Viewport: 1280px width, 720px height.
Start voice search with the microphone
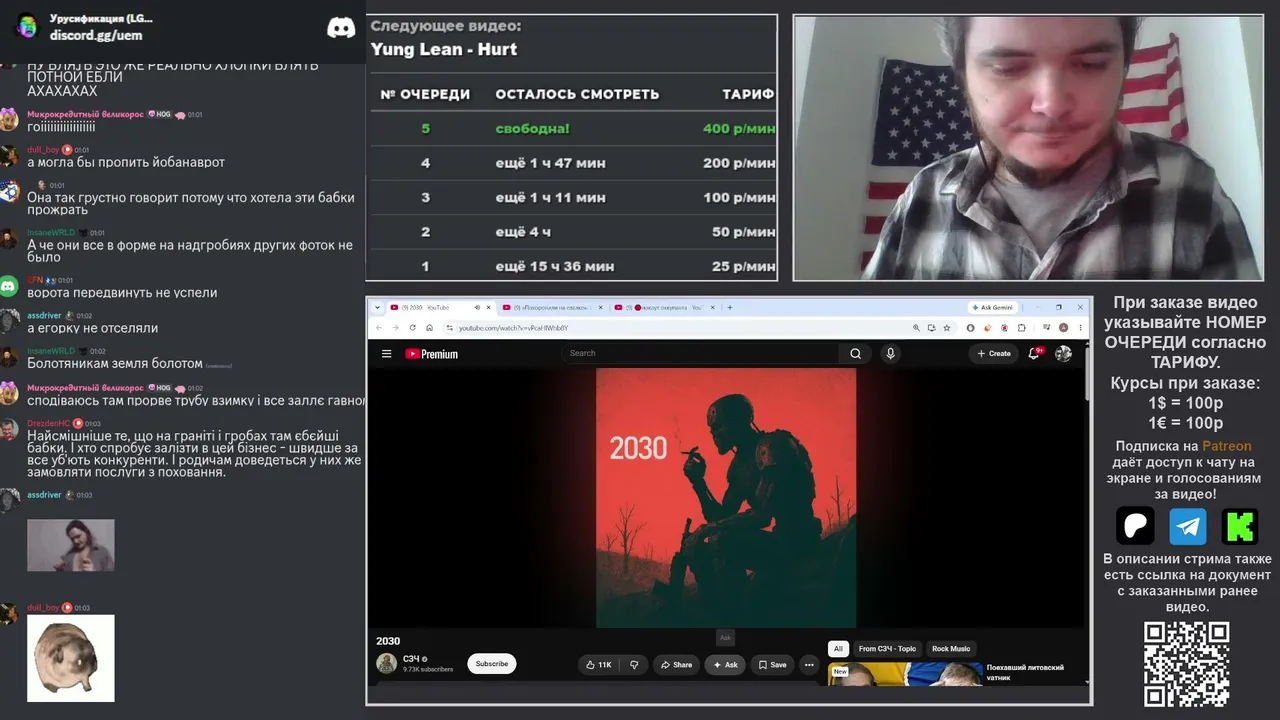(x=890, y=354)
